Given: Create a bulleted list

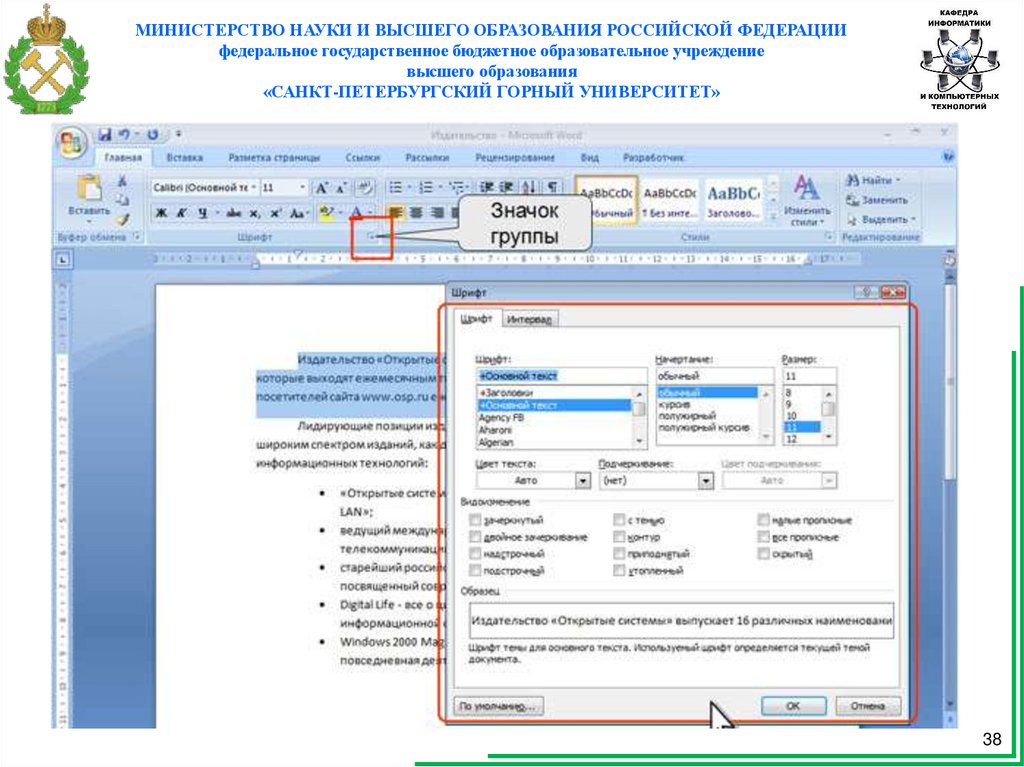Looking at the screenshot, I should [395, 188].
